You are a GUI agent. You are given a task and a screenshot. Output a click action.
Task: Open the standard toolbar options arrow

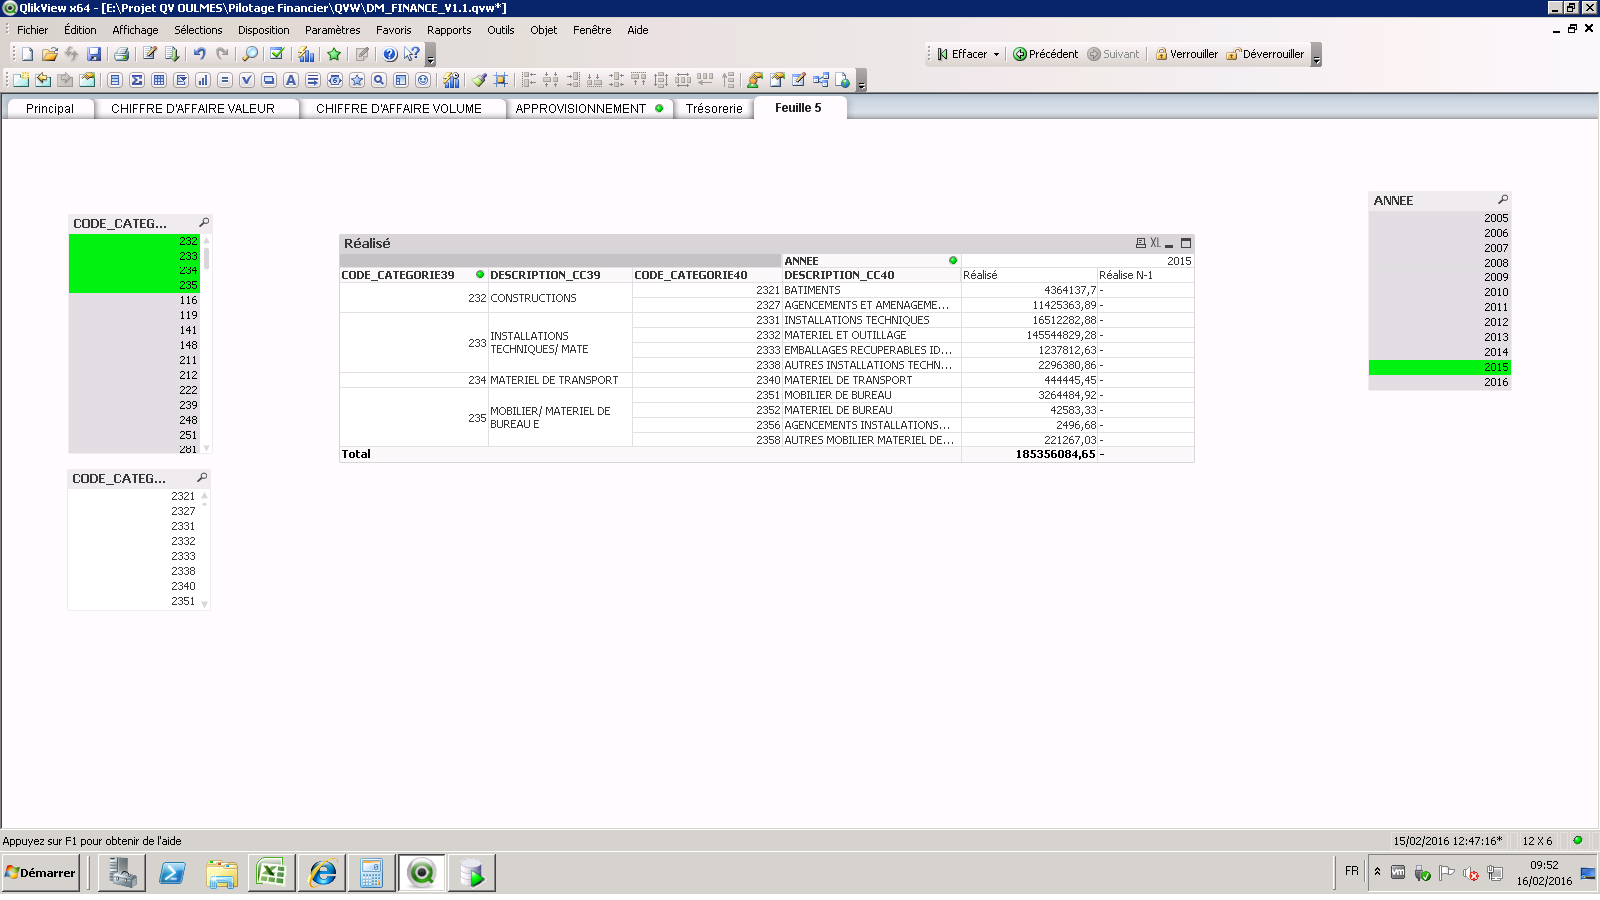431,55
